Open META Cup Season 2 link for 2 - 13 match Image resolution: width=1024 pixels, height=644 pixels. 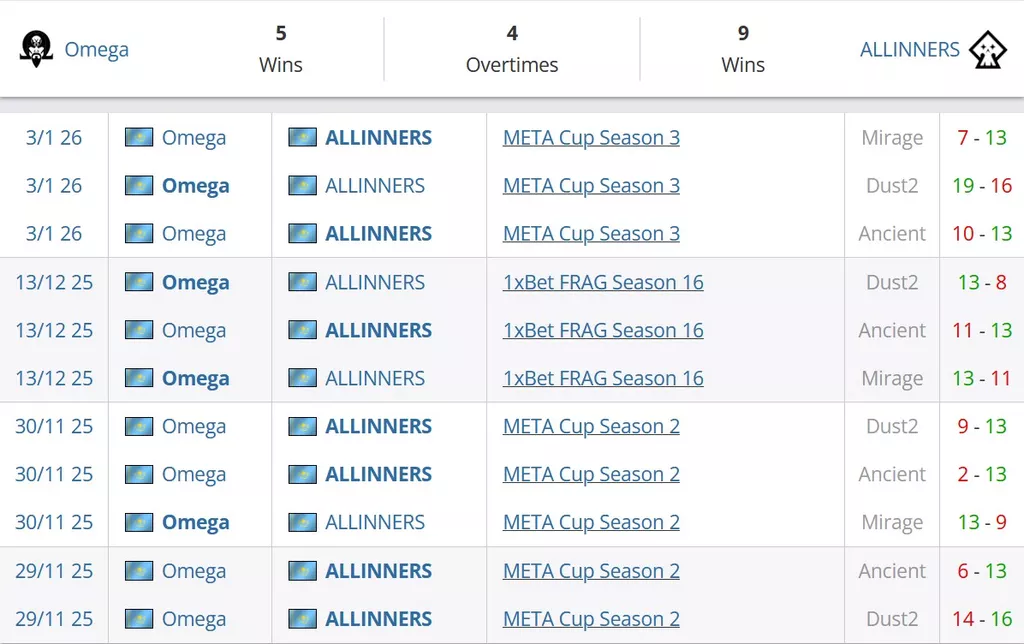point(591,474)
